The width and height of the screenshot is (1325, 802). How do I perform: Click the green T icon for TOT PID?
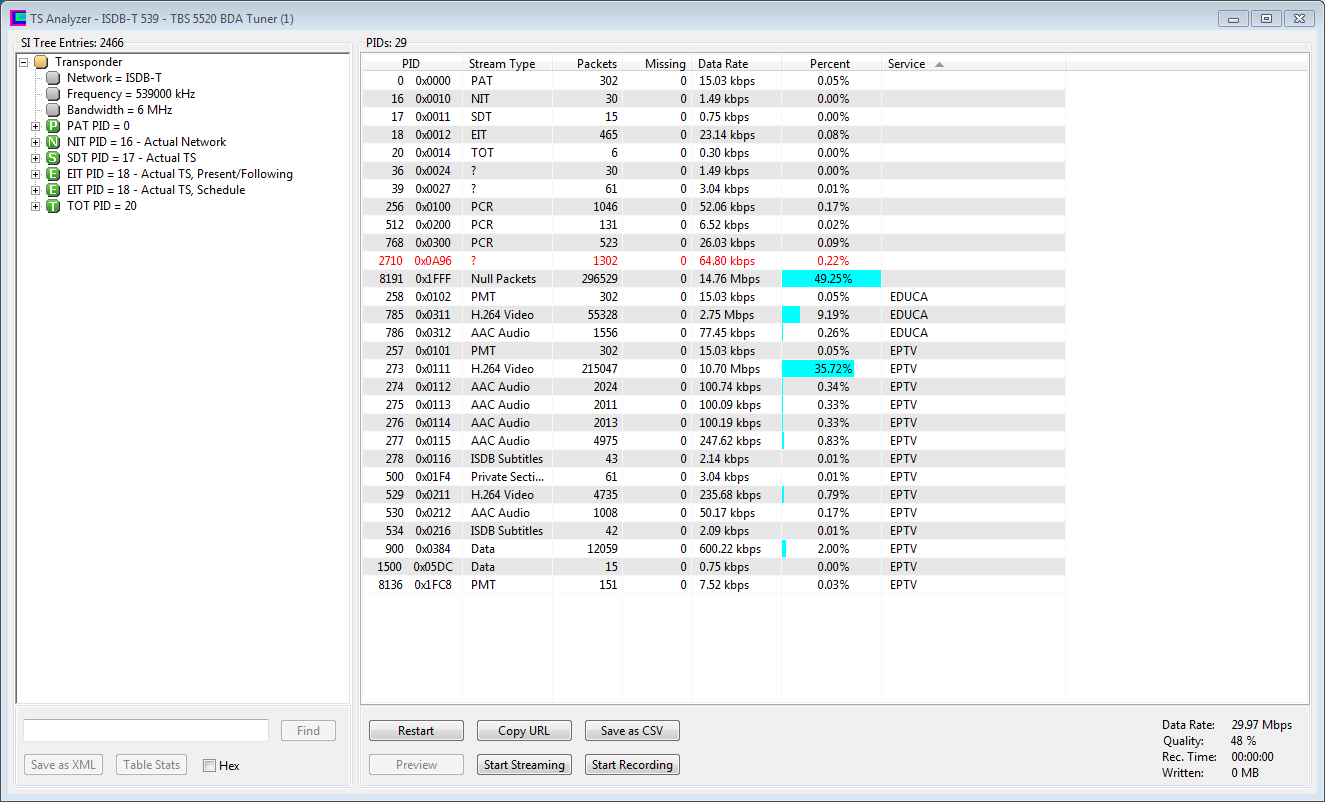[x=53, y=206]
